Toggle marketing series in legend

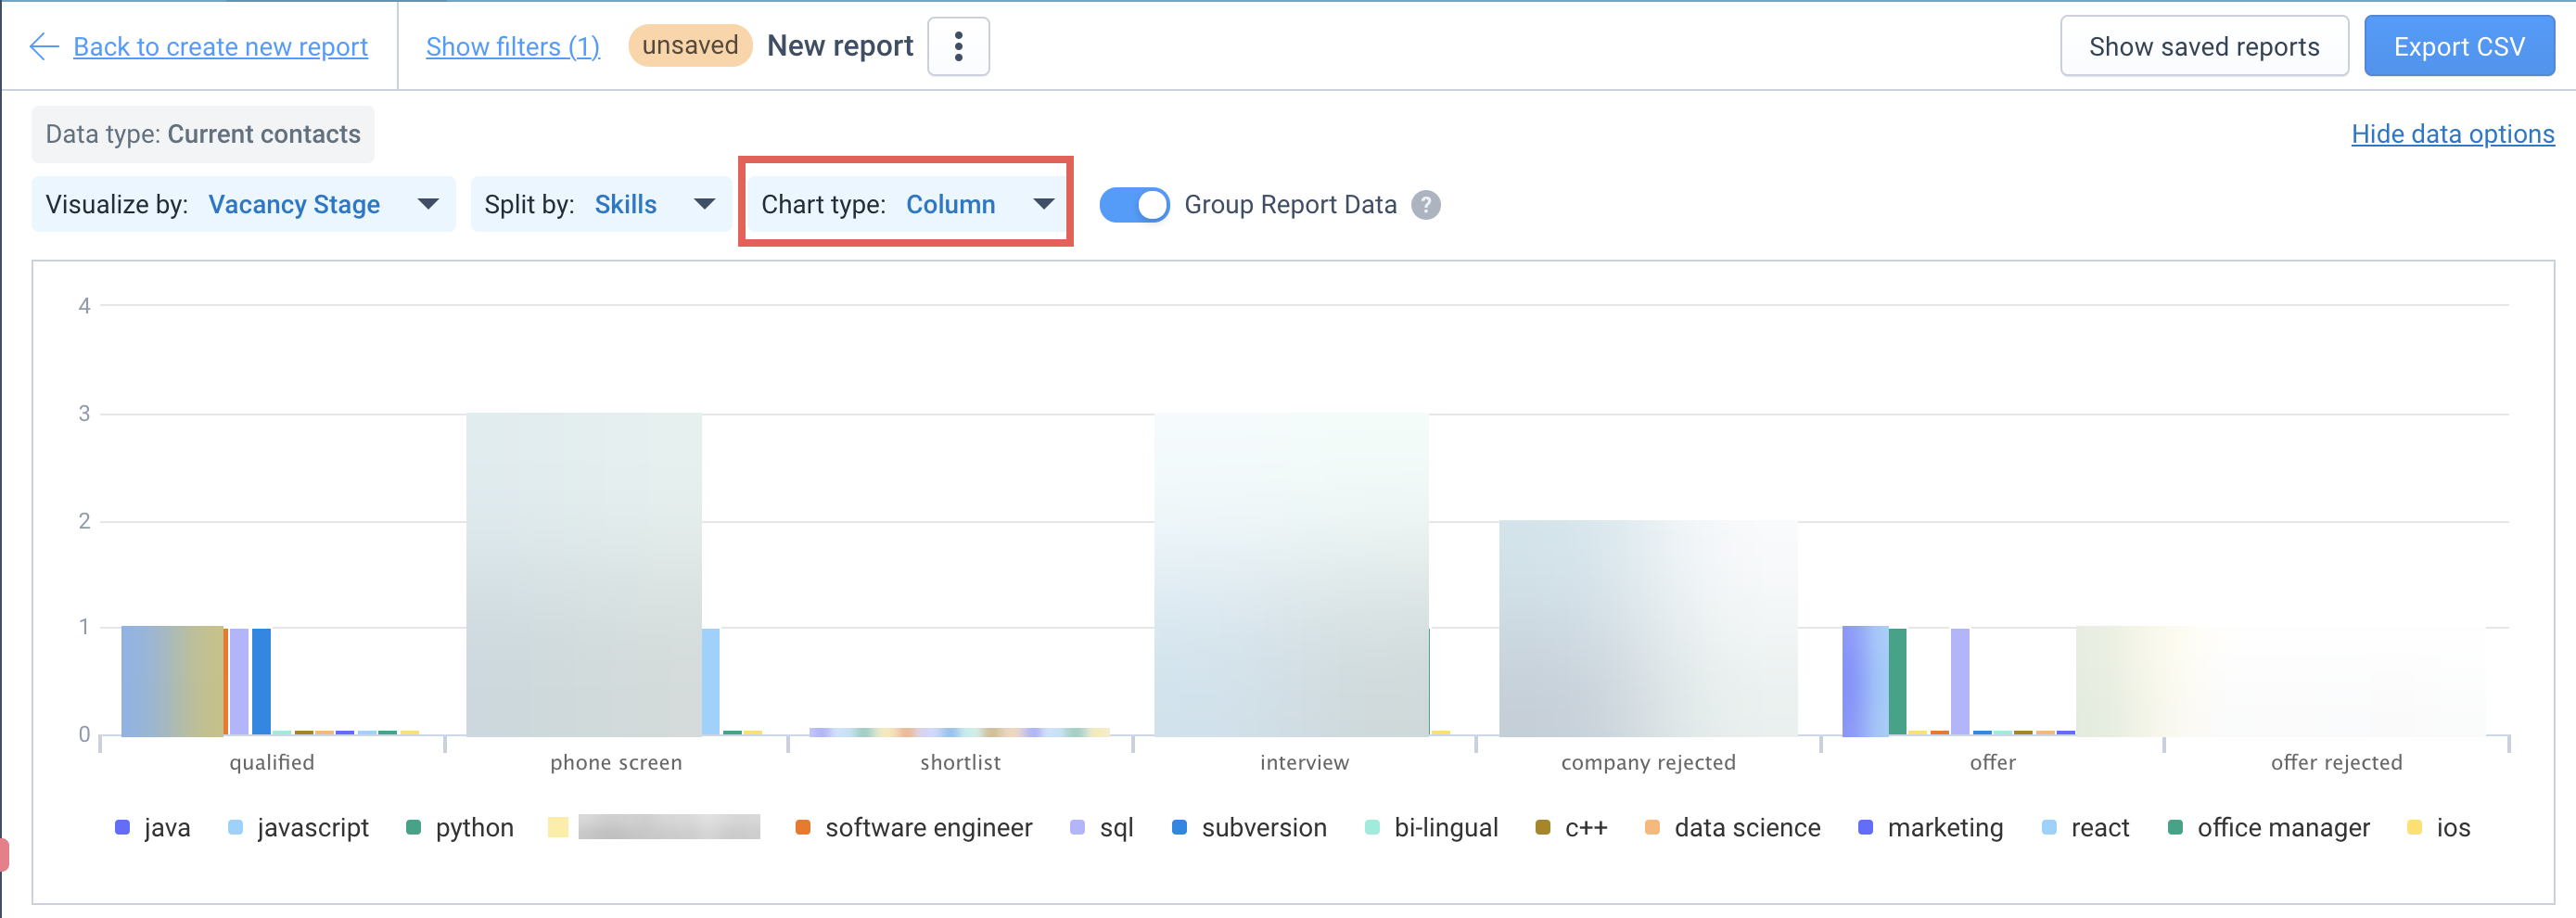(1930, 827)
